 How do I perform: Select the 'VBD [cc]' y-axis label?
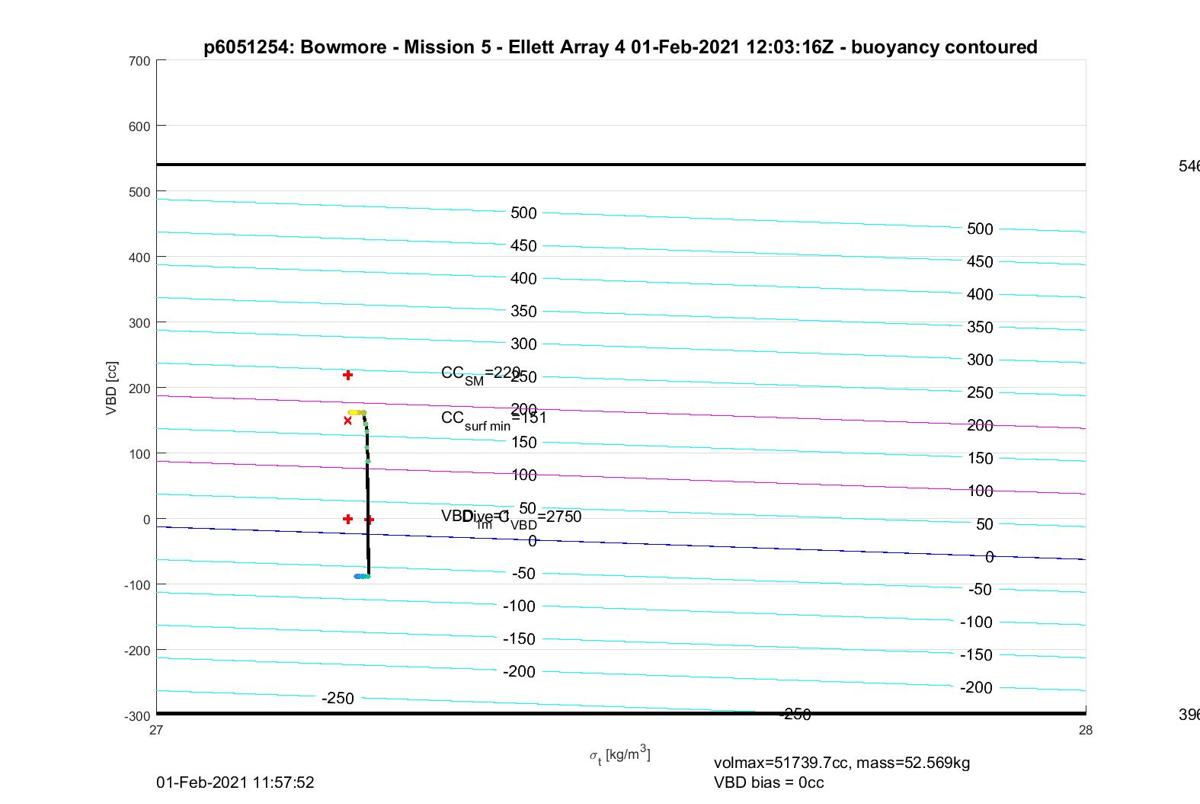coord(113,387)
